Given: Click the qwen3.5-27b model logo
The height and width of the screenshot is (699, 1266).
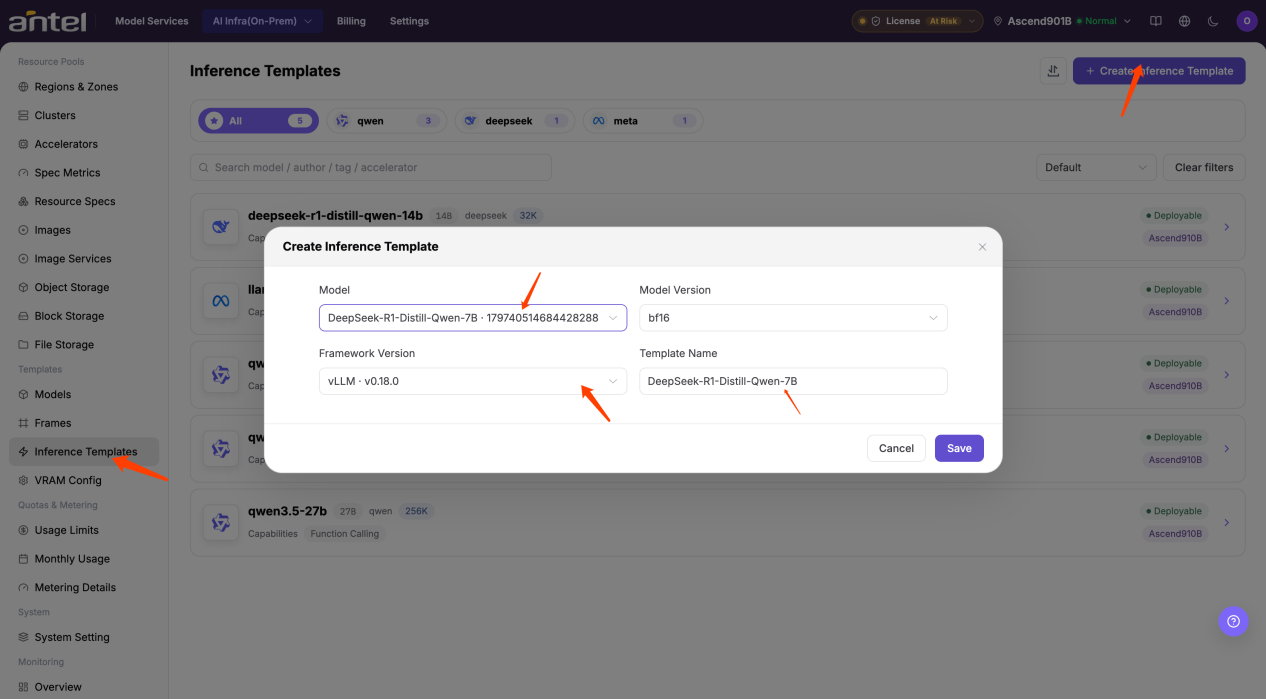Looking at the screenshot, I should [x=221, y=522].
